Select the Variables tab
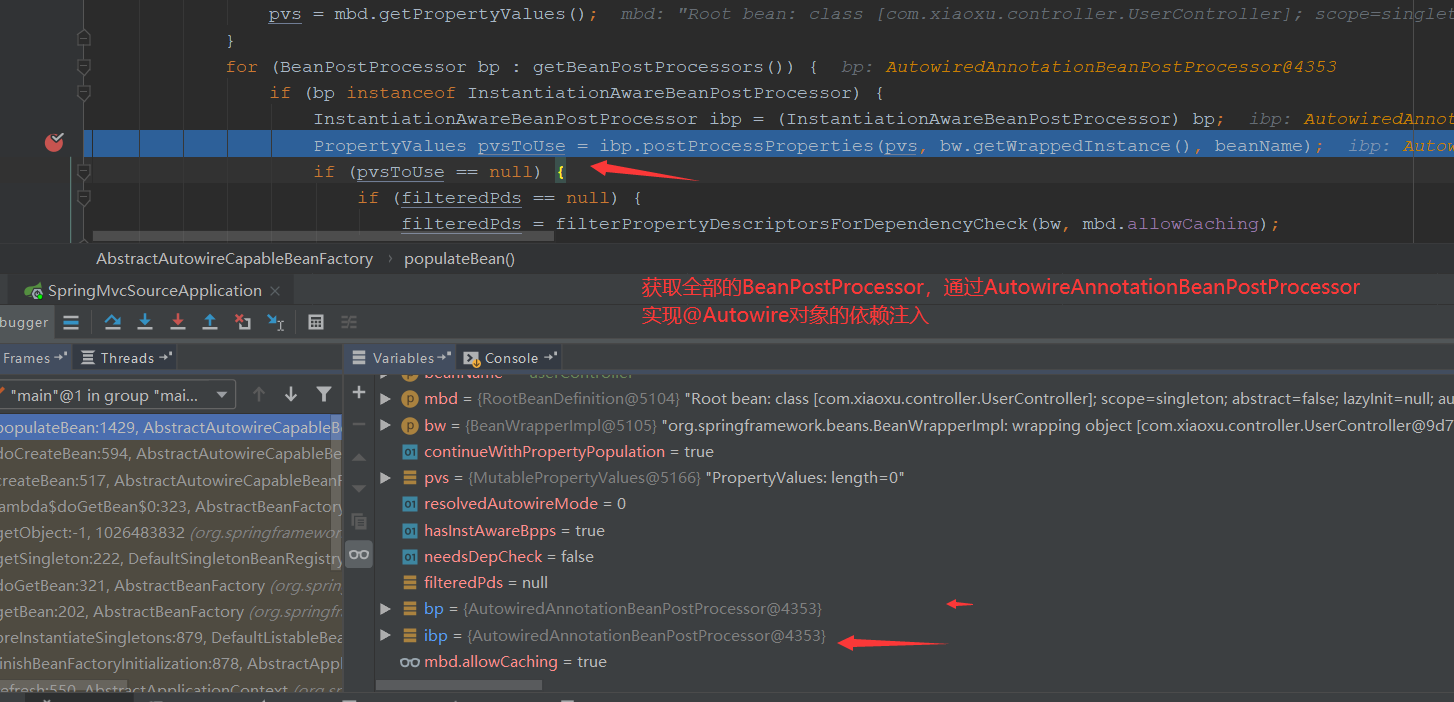The height and width of the screenshot is (702, 1454). point(402,358)
